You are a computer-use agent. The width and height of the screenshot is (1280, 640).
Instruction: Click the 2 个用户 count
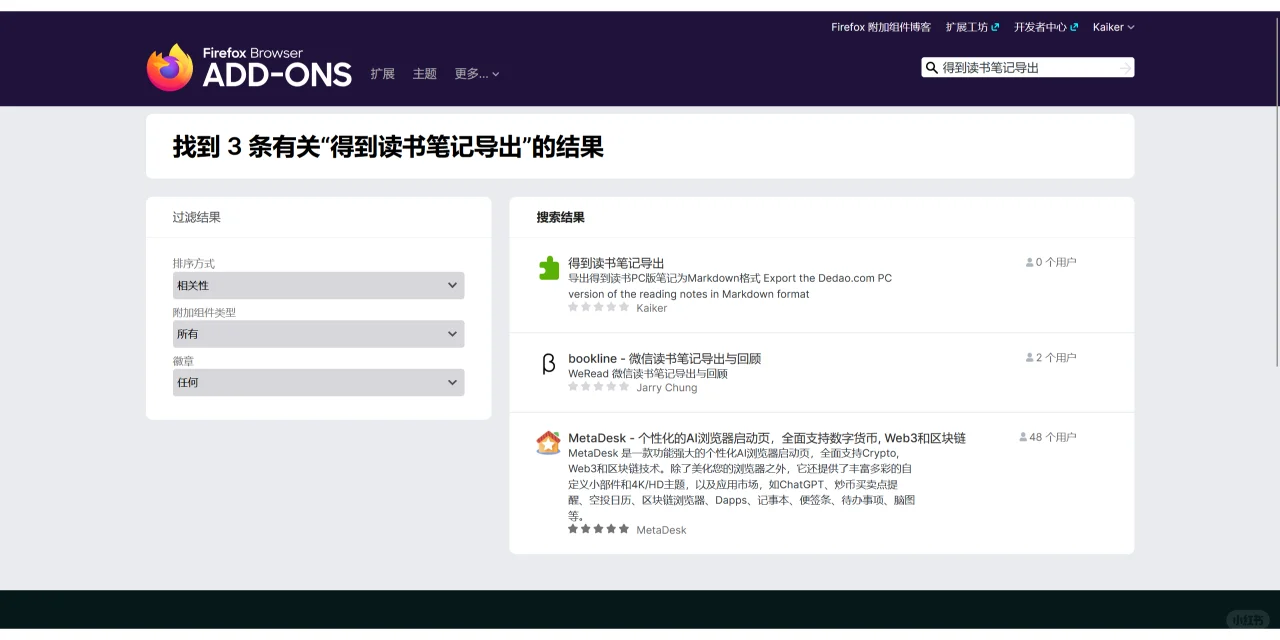point(1056,357)
